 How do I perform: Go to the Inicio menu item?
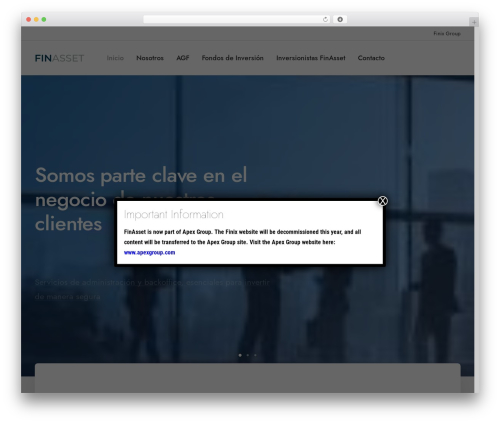(x=115, y=58)
